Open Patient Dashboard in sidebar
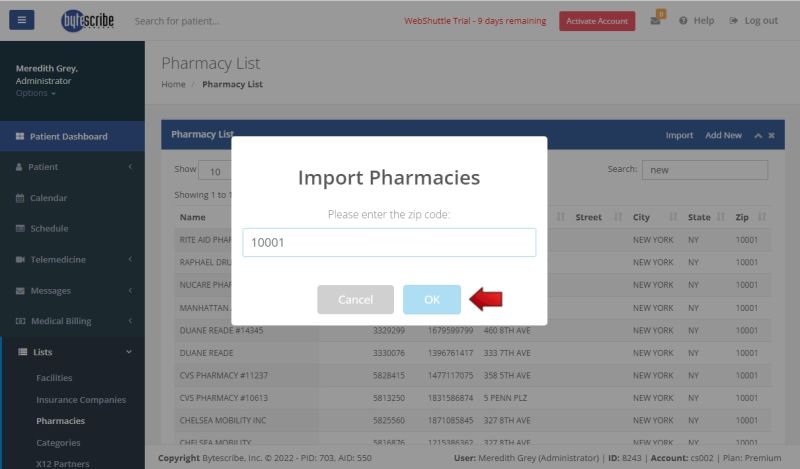Screen dimensions: 800x469 tap(68, 136)
